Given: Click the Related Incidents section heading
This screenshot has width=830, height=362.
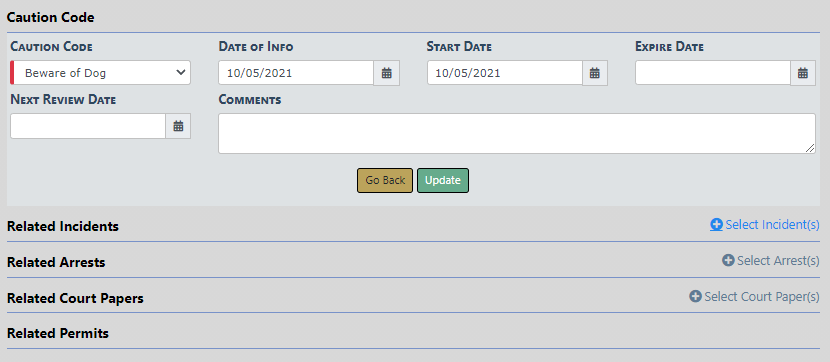Looking at the screenshot, I should (x=62, y=227).
